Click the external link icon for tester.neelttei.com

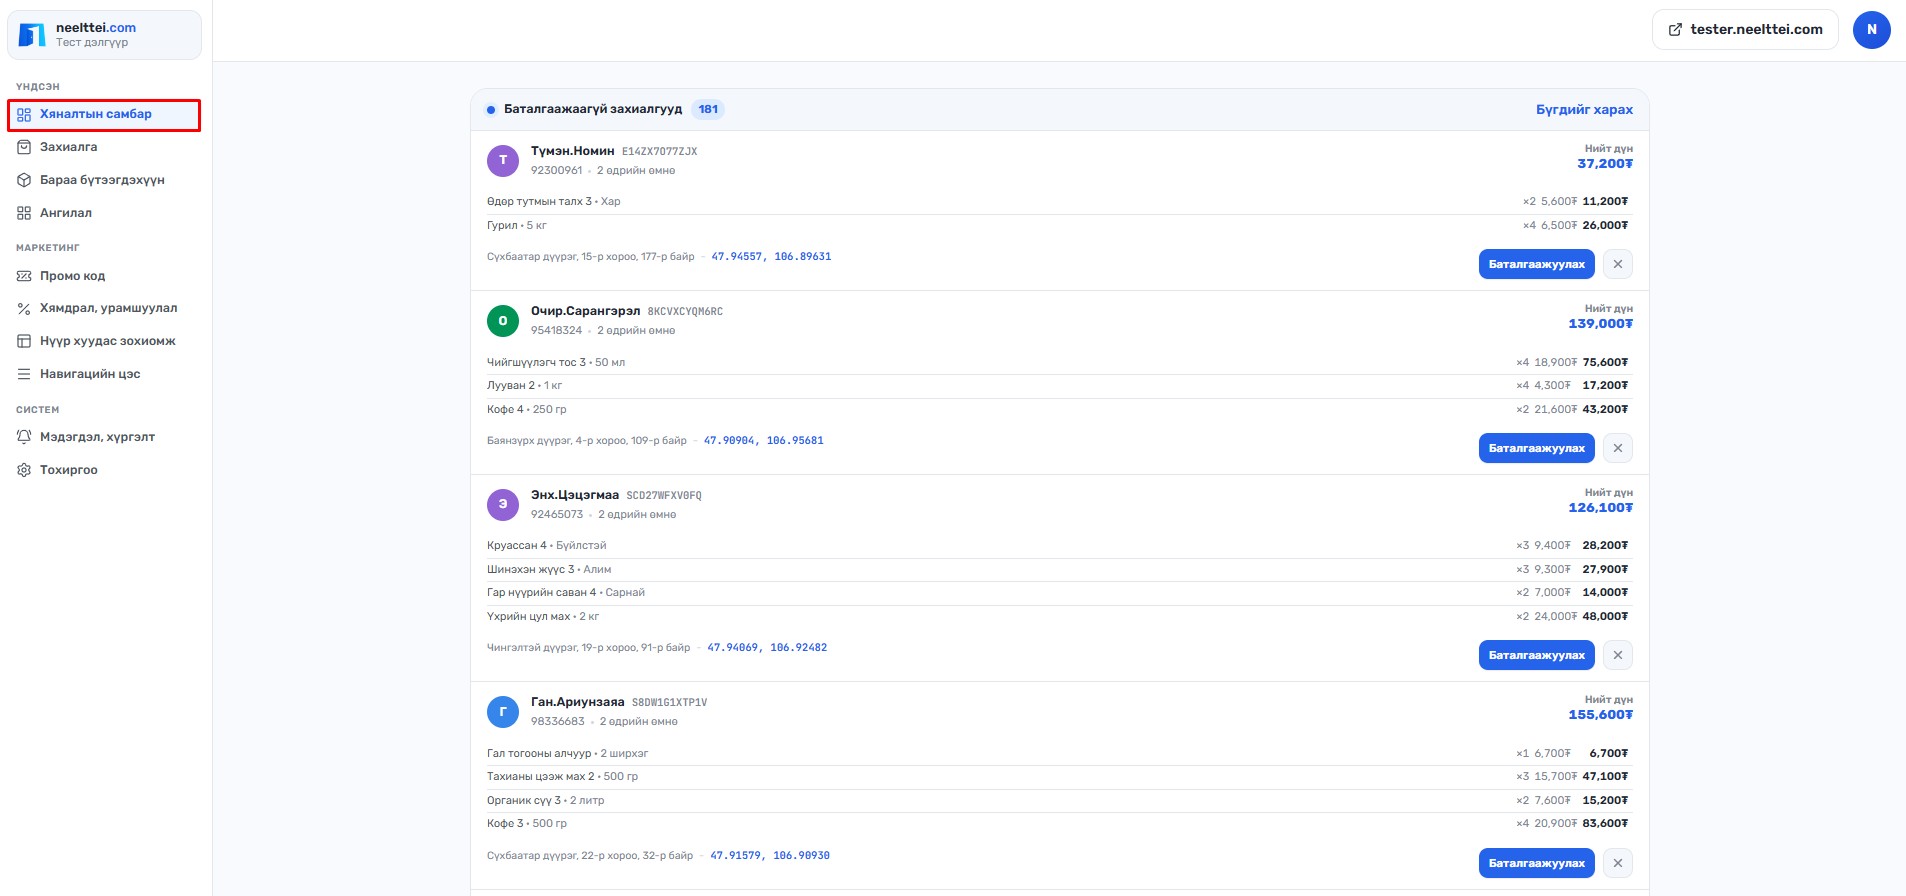tap(1675, 30)
